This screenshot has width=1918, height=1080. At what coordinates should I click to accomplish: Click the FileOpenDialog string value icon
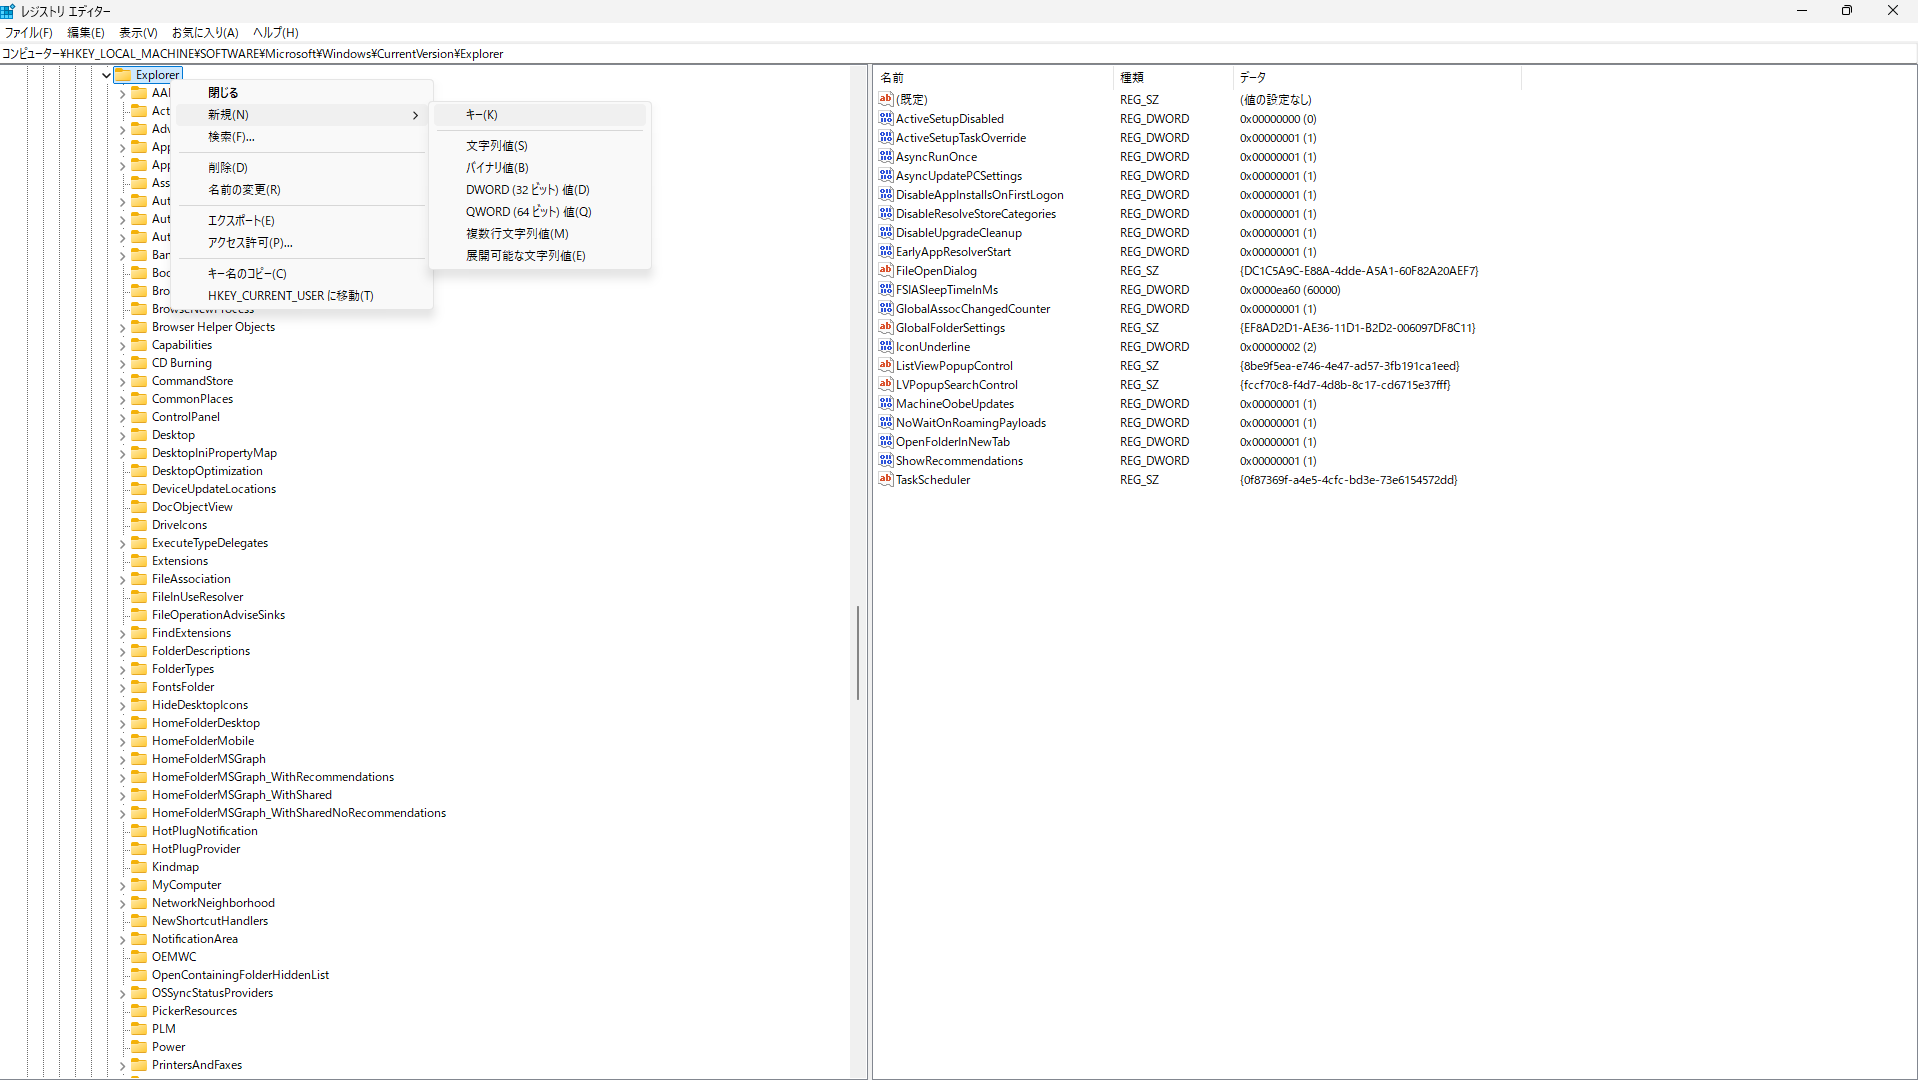point(885,271)
